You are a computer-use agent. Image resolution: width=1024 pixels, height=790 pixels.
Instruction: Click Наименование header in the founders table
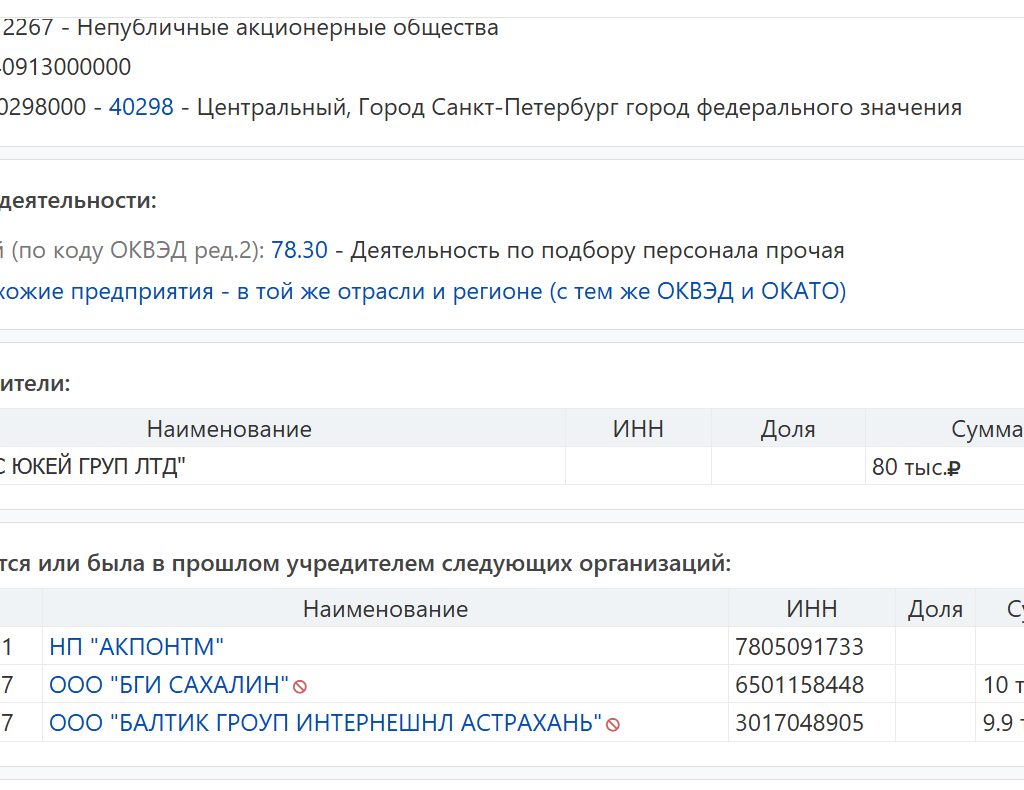[x=229, y=429]
